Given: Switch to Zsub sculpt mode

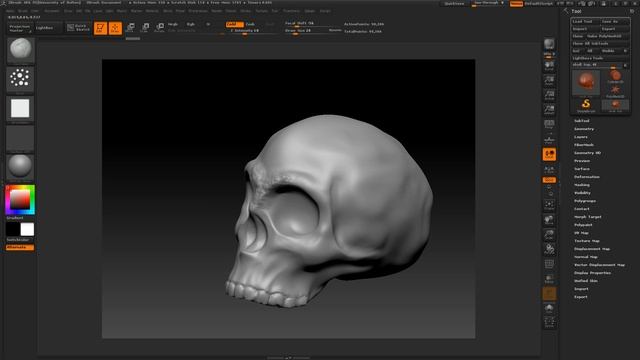Looking at the screenshot, I should pos(250,24).
